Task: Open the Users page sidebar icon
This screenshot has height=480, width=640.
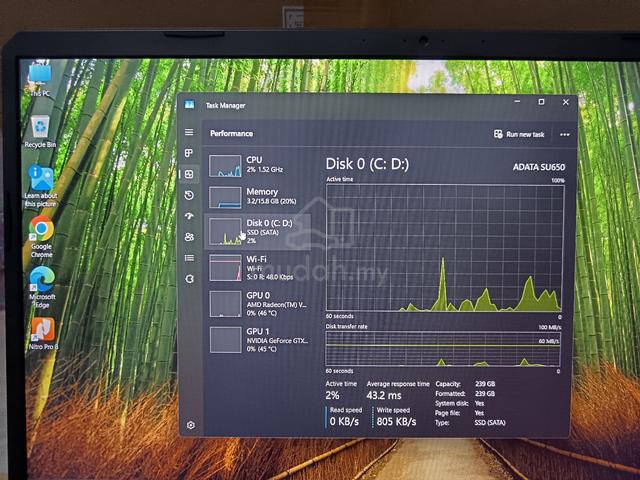Action: (x=189, y=237)
